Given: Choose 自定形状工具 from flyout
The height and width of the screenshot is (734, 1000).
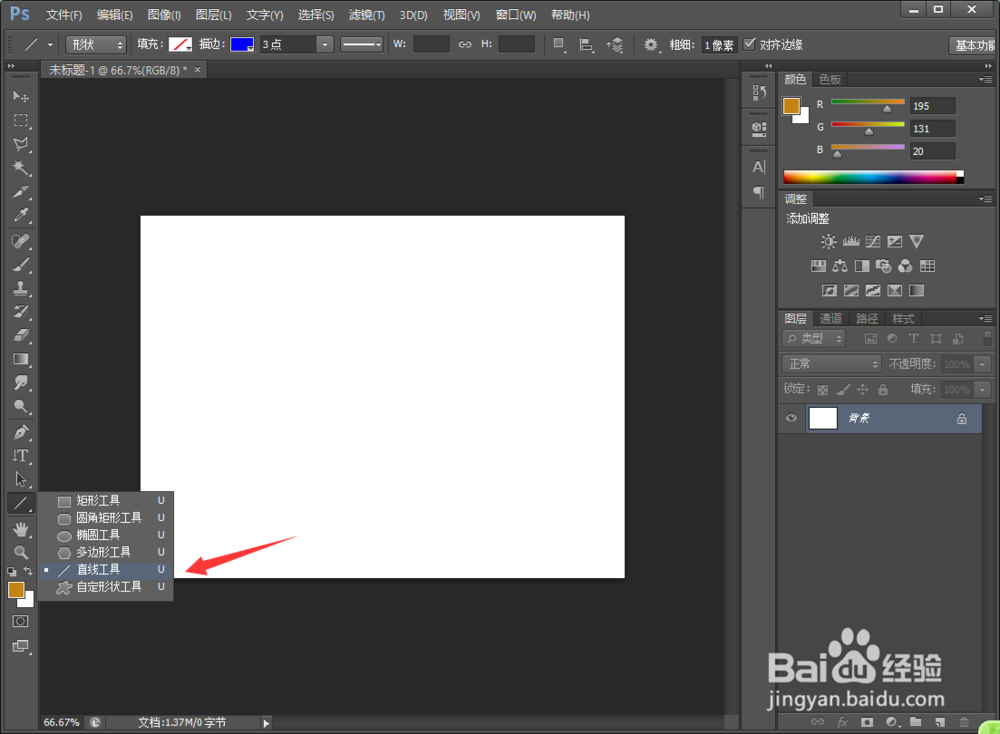Looking at the screenshot, I should (107, 587).
